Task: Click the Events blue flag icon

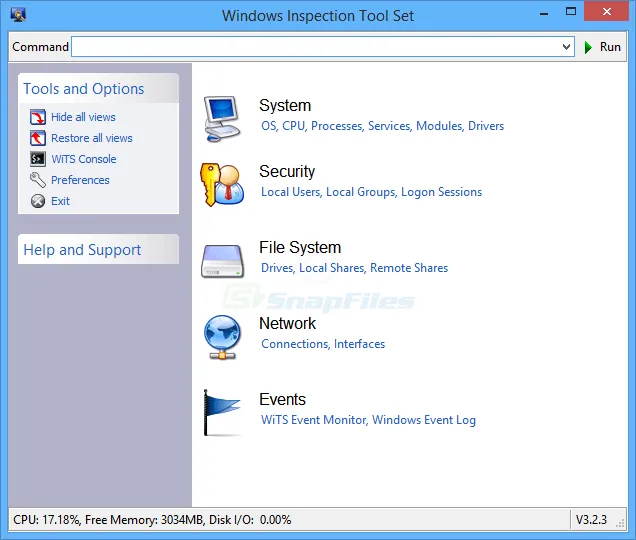Action: click(222, 411)
